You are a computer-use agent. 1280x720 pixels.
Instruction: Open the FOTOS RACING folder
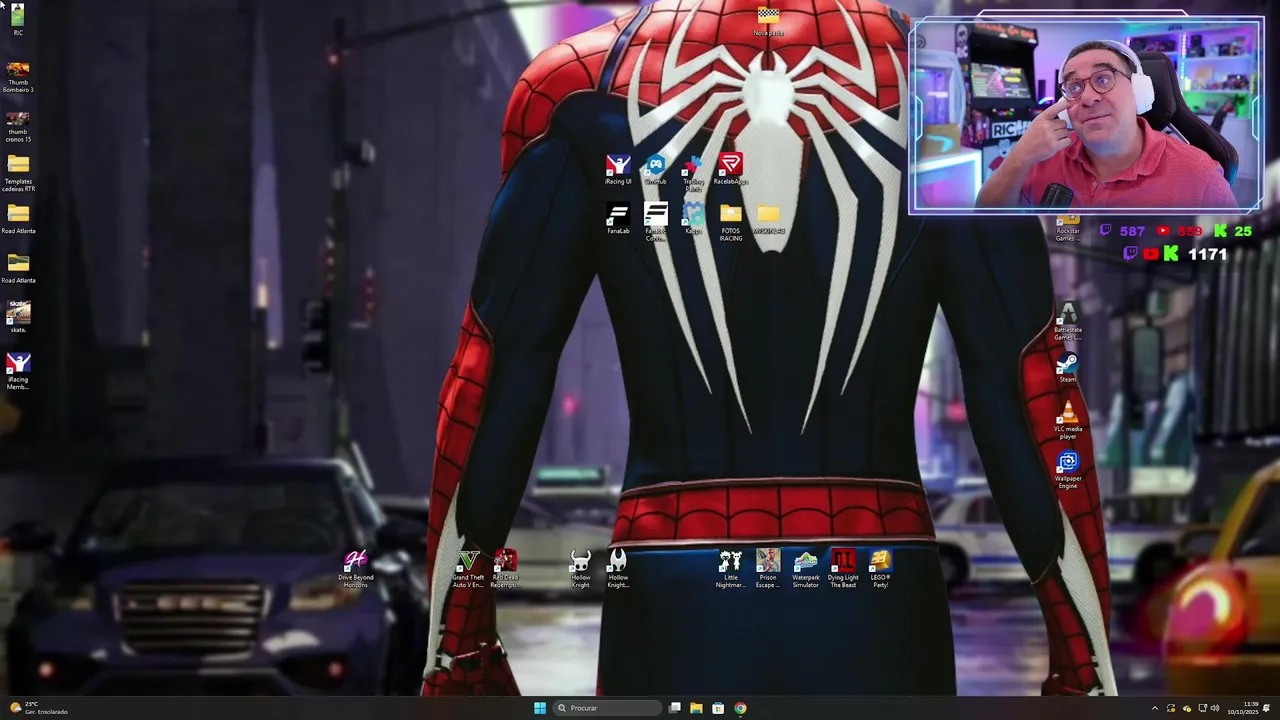click(x=731, y=223)
